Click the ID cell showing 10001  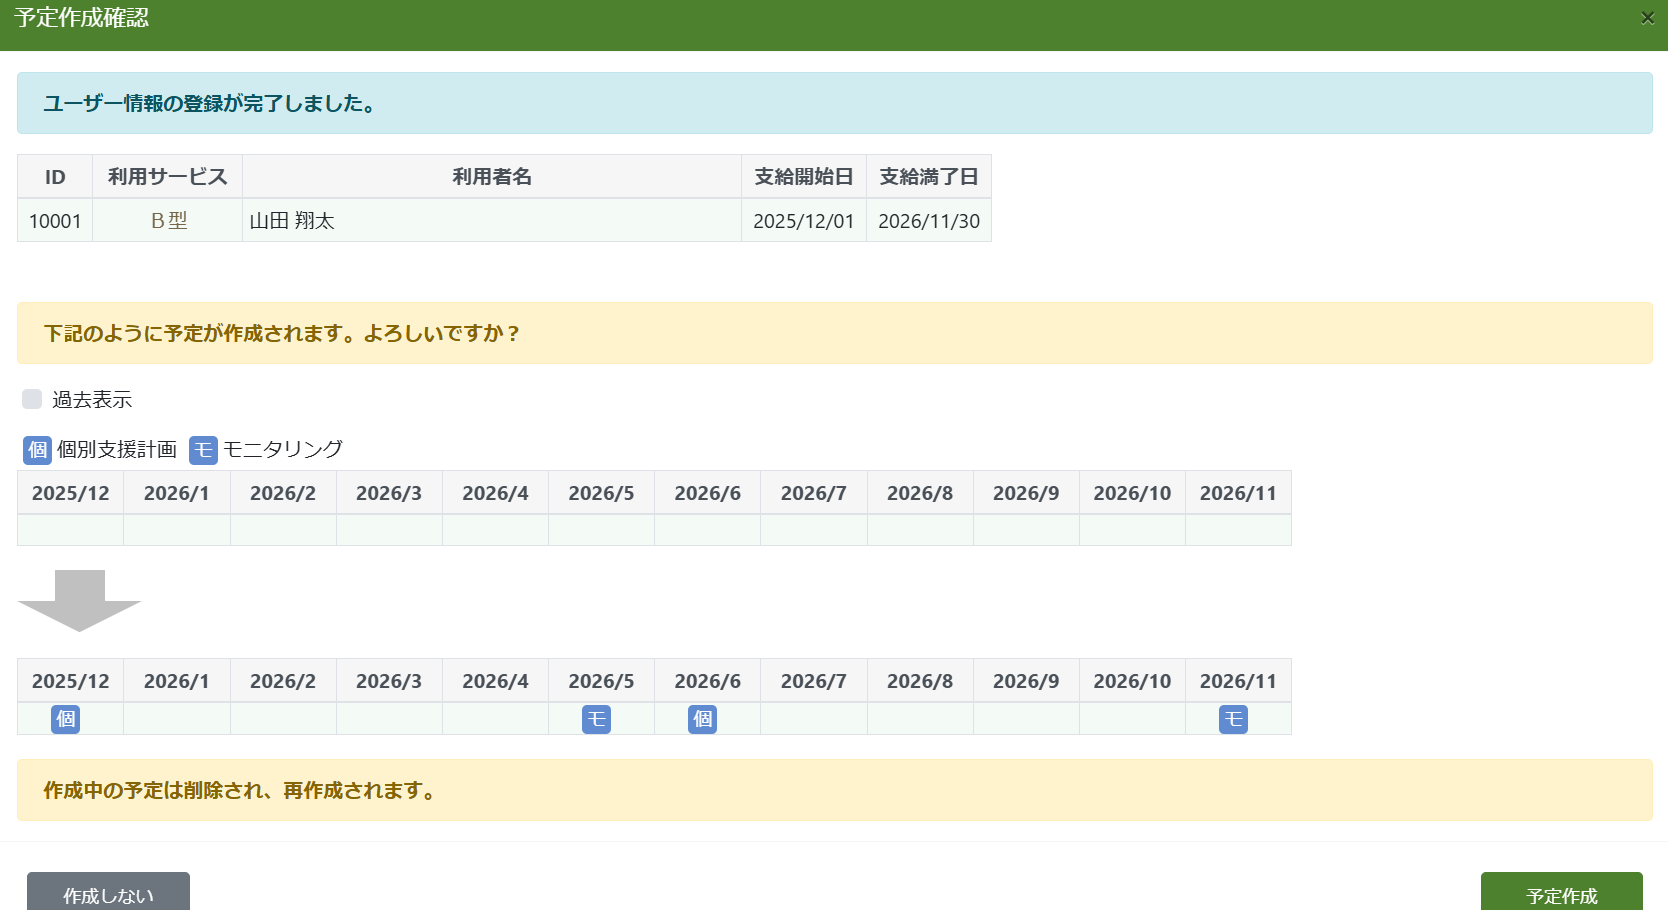pyautogui.click(x=55, y=221)
